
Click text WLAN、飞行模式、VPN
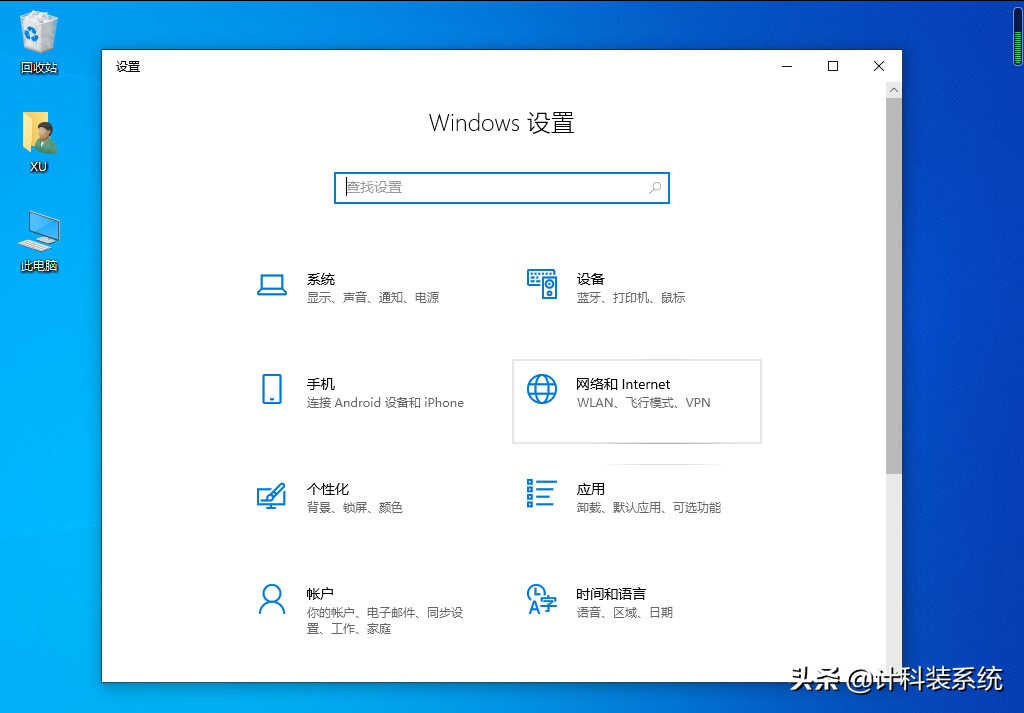coord(643,403)
